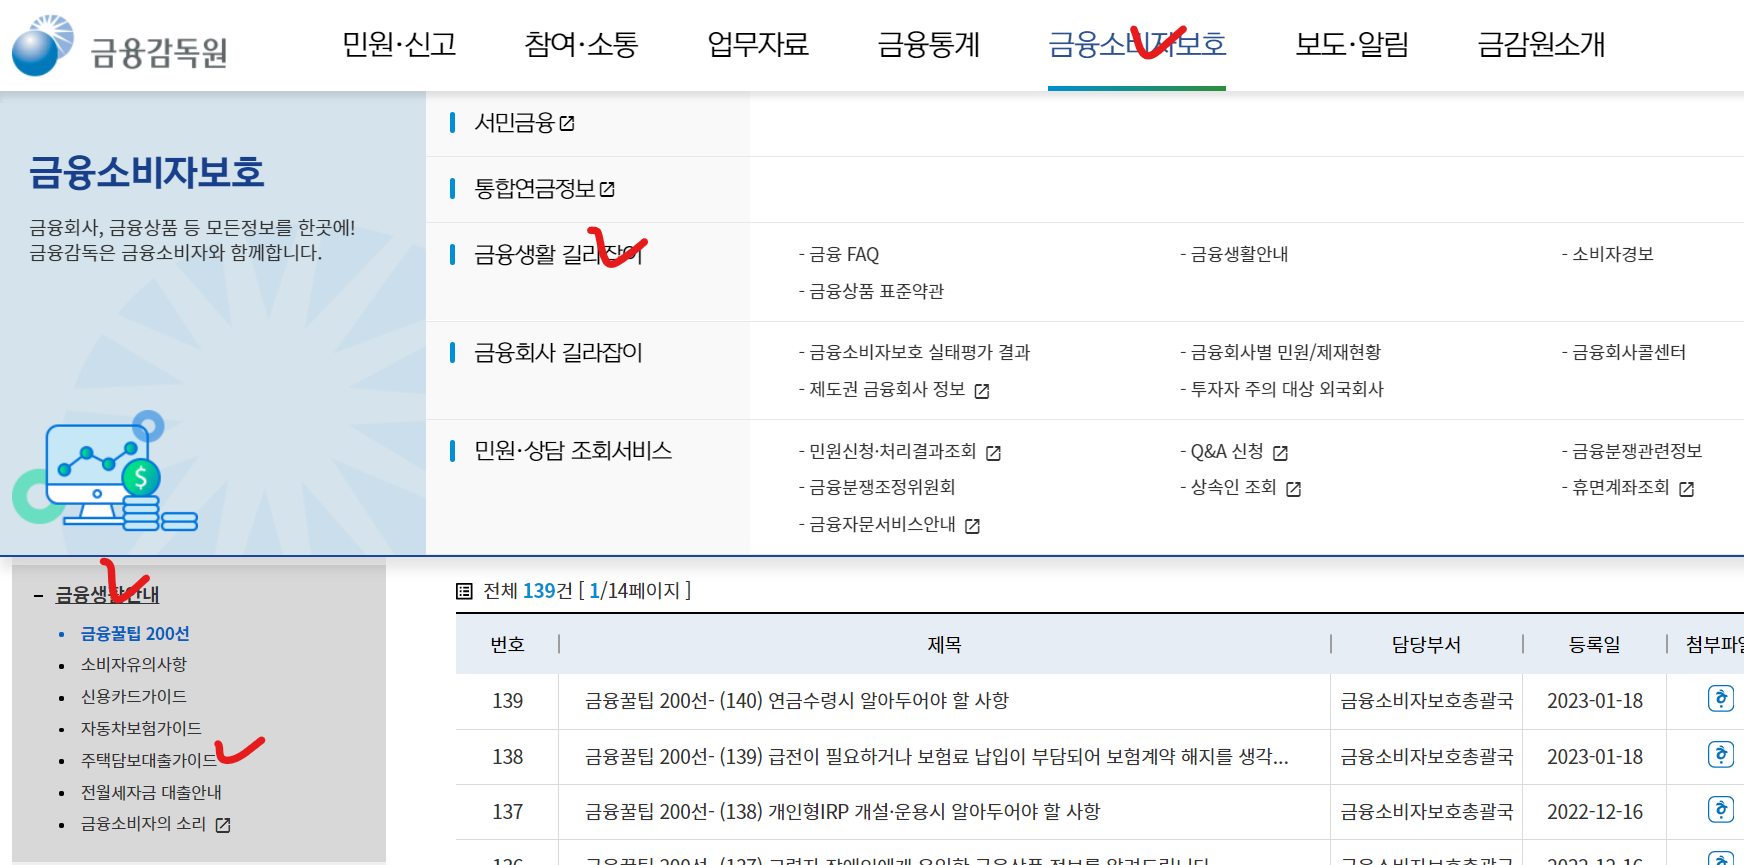1744x865 pixels.
Task: Go to 금융 FAQ
Action: 844,255
